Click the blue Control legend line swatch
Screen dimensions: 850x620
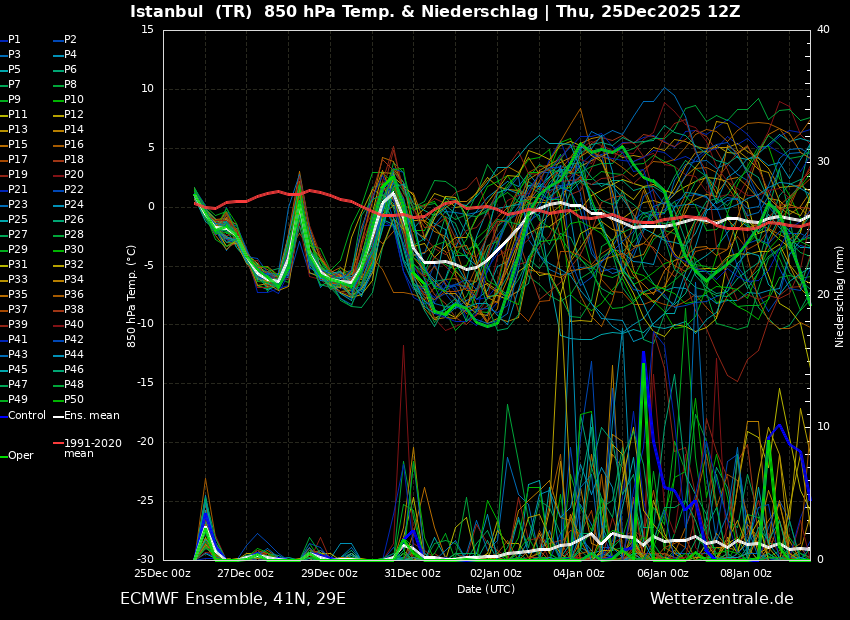coord(4,416)
